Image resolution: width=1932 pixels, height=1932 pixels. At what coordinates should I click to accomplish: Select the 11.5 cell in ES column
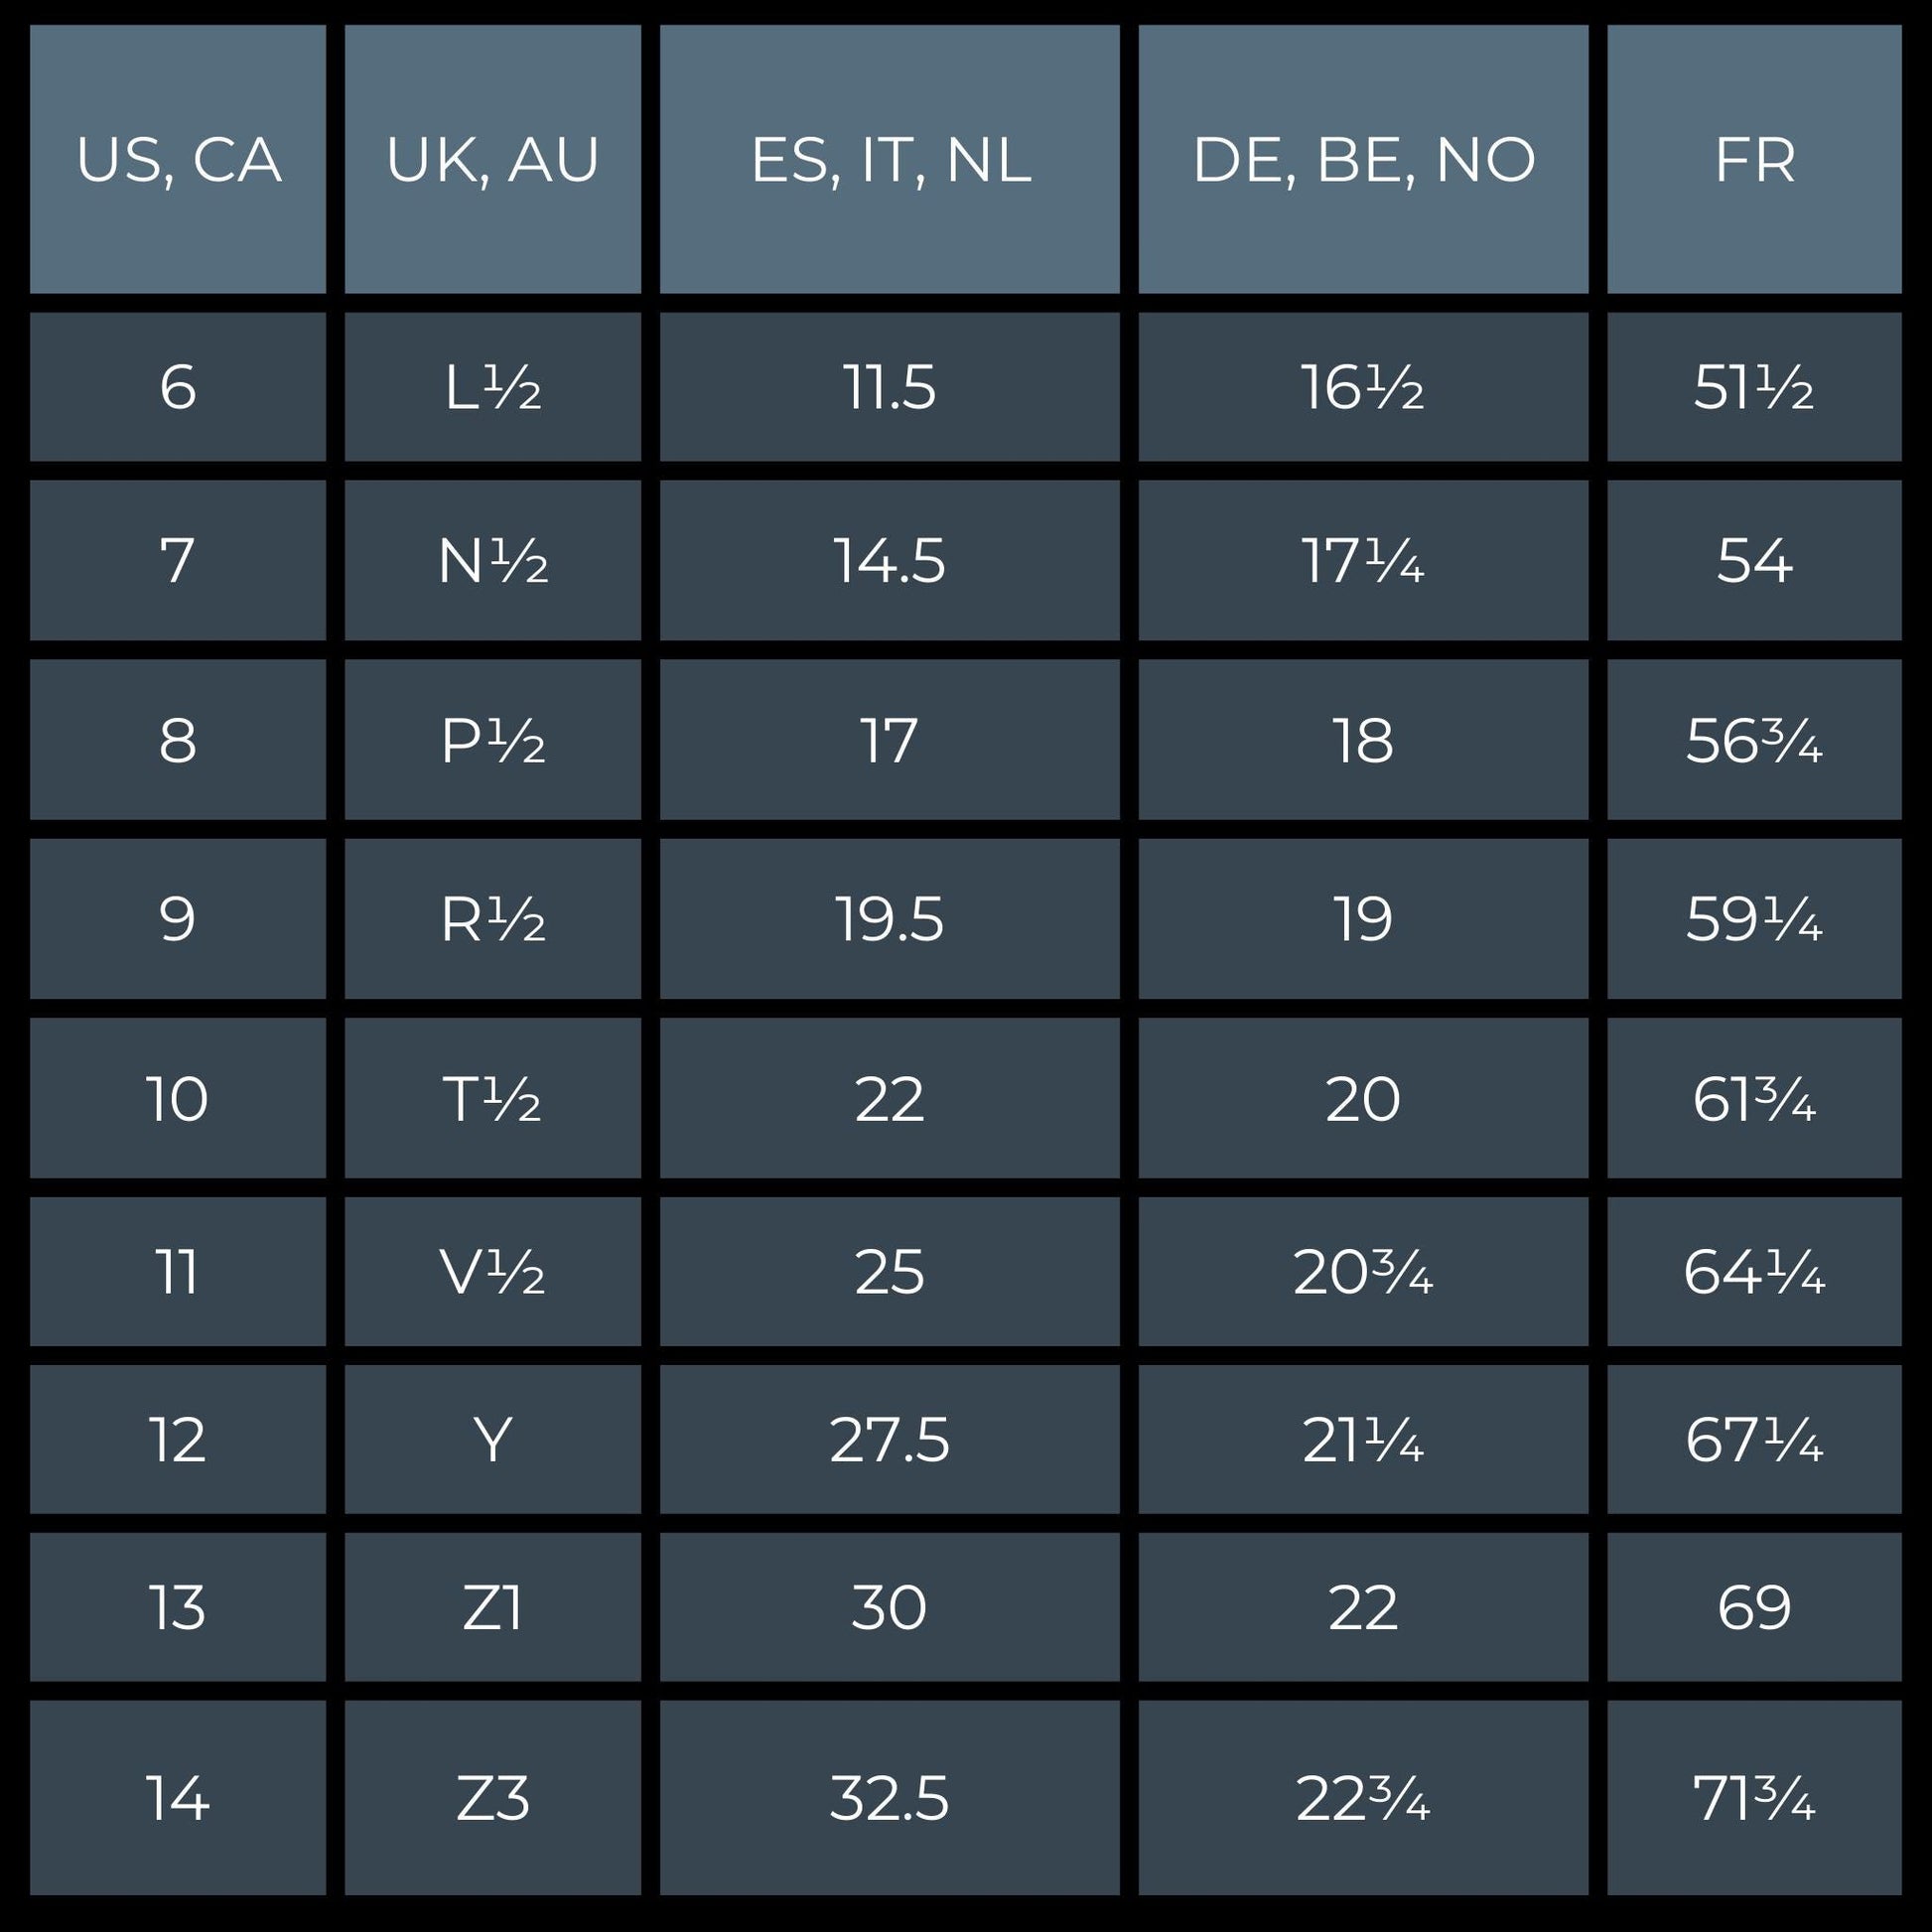[x=889, y=387]
